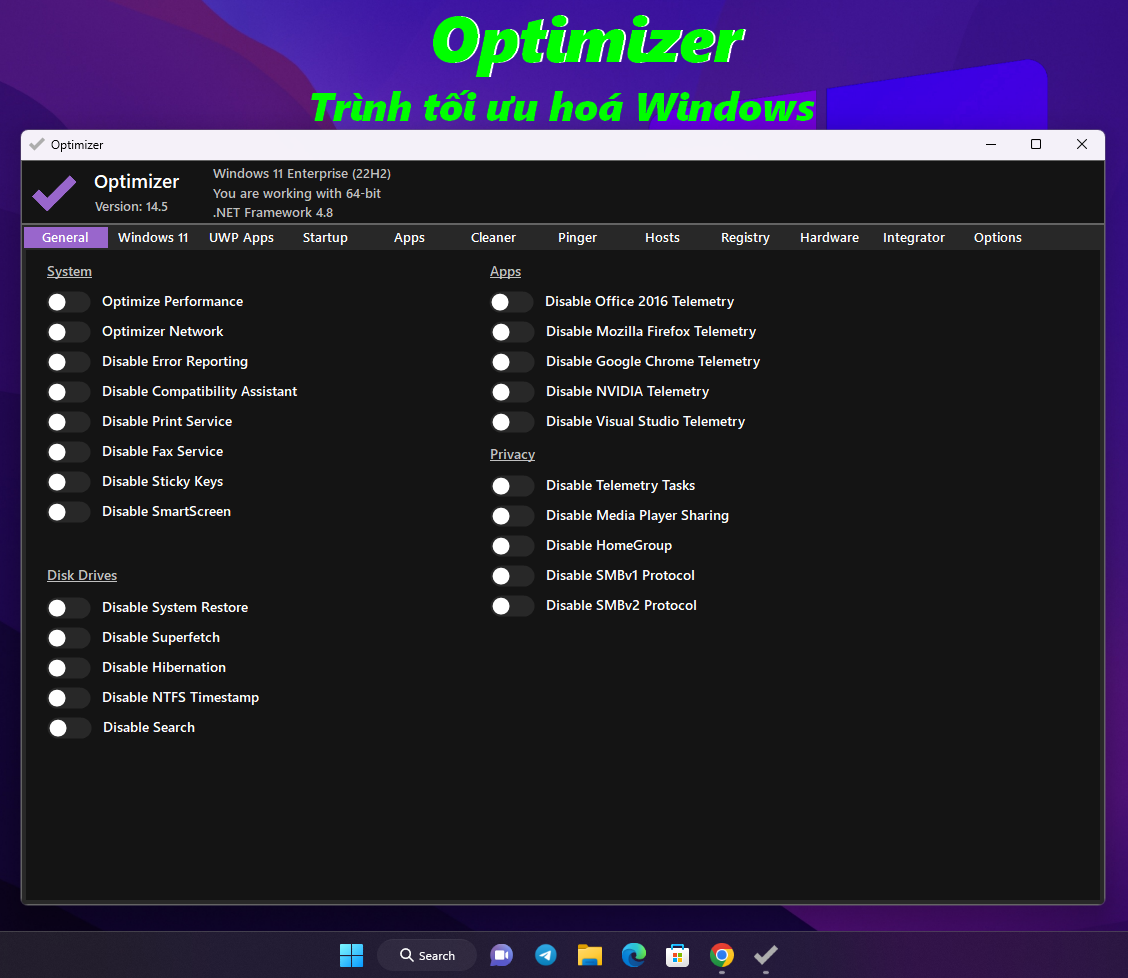The image size is (1128, 978).
Task: Switch to the Cleaner tab
Action: 494,237
